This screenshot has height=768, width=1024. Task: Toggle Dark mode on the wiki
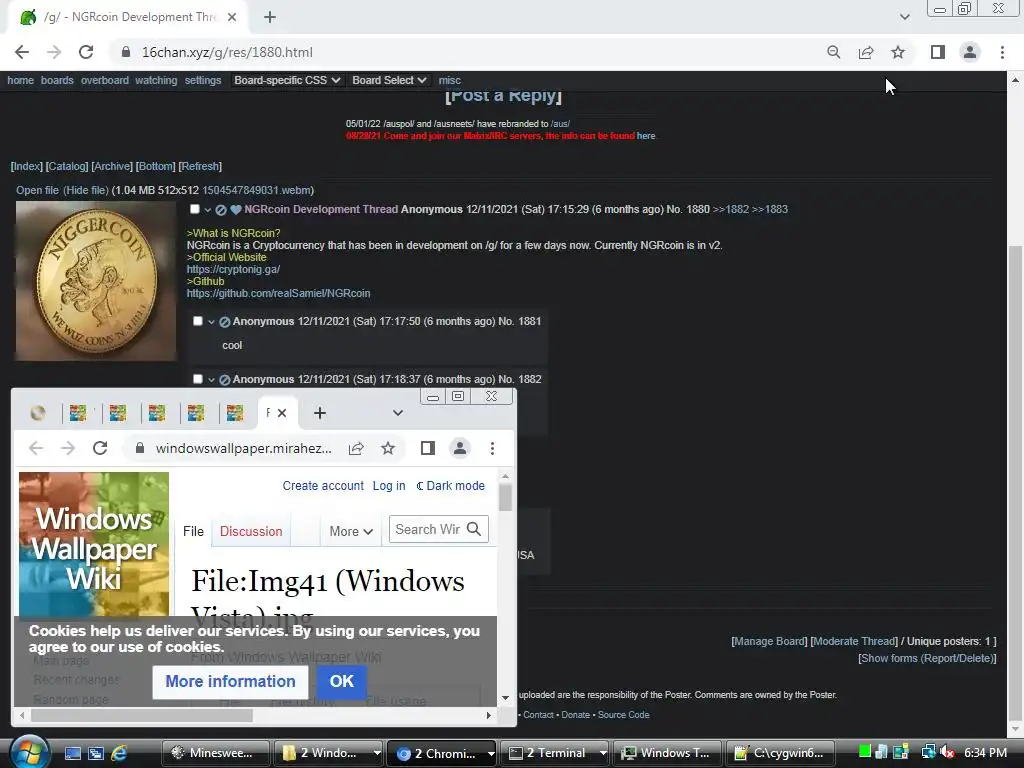[x=451, y=486]
